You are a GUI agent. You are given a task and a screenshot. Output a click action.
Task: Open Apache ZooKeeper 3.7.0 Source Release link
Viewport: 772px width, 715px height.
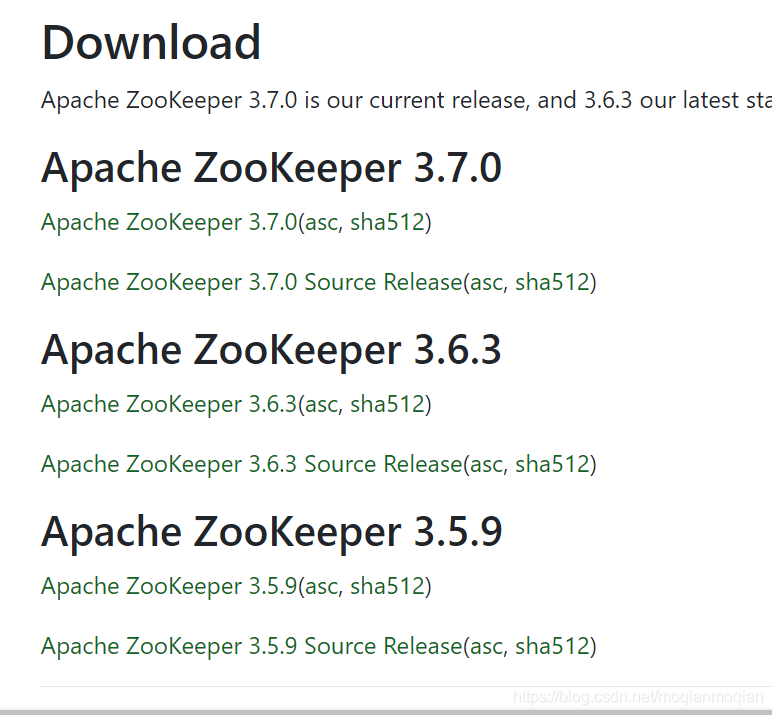click(252, 282)
